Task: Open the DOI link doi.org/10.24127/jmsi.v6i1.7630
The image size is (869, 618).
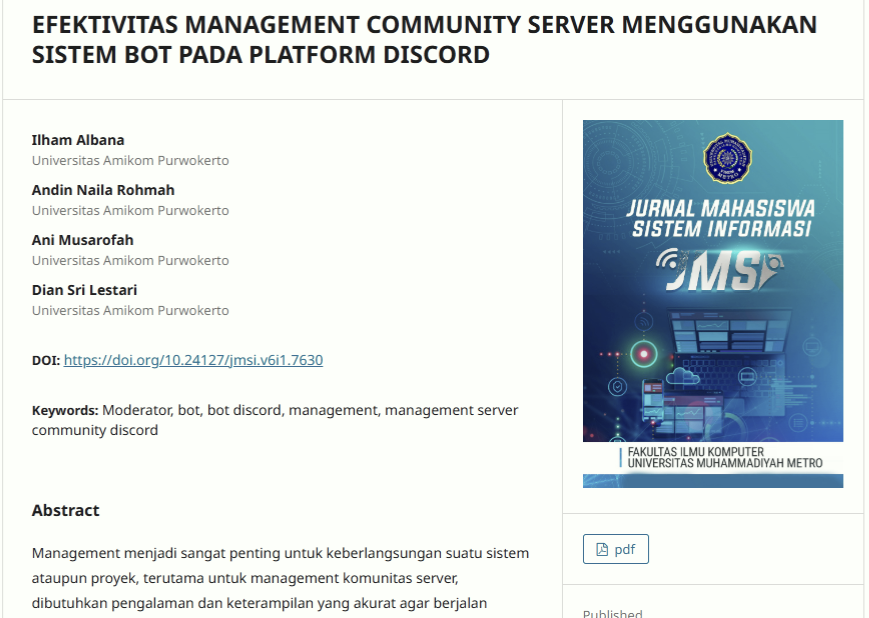Action: pos(193,360)
